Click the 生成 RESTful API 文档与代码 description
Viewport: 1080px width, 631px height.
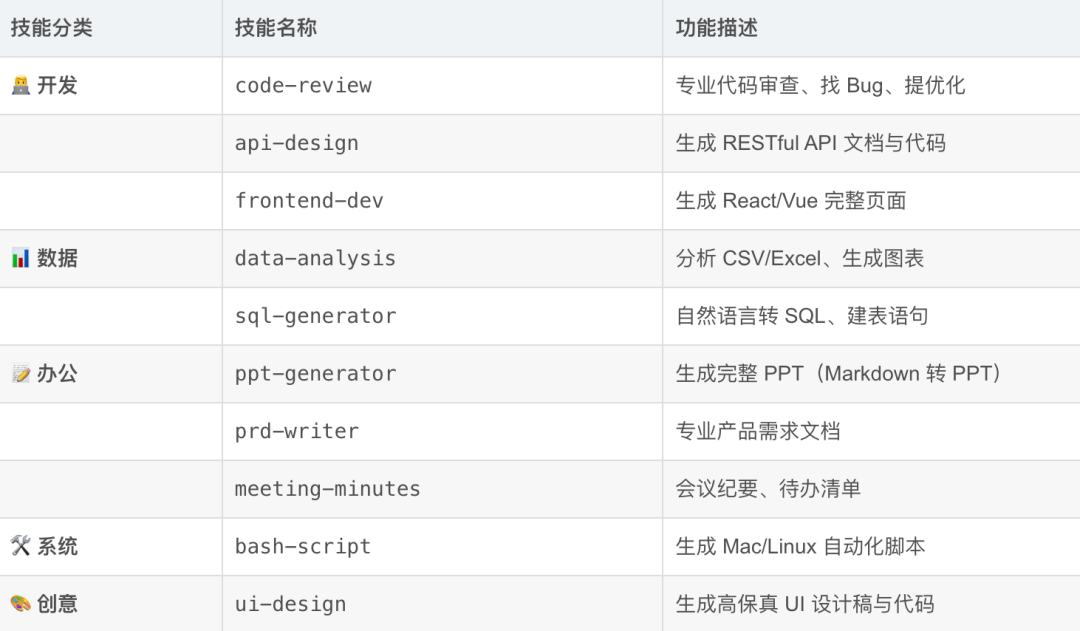(811, 143)
